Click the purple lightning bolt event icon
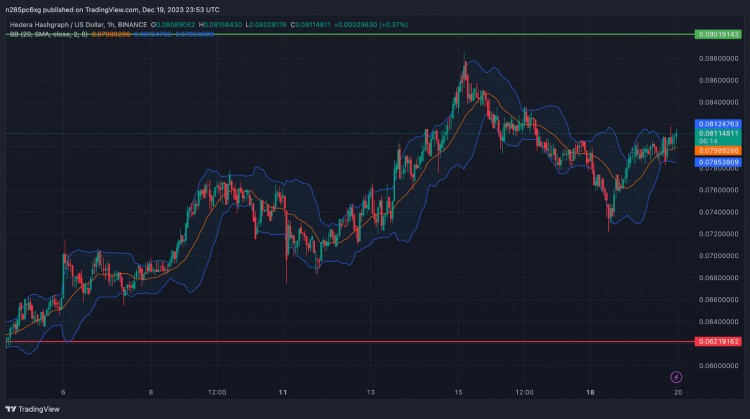 [677, 376]
